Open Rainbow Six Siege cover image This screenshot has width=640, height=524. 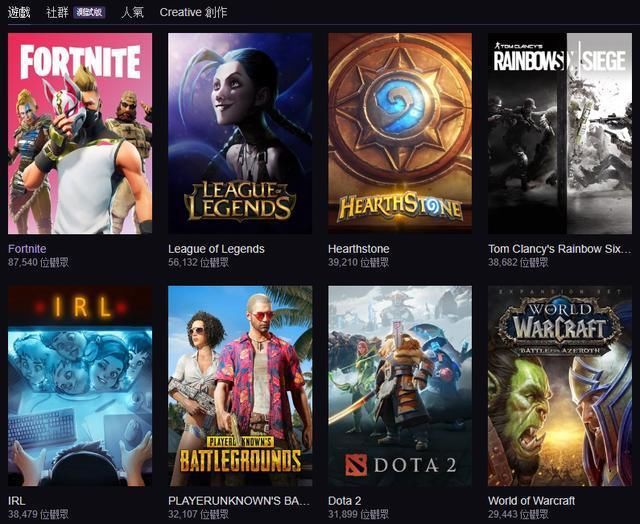click(x=560, y=133)
